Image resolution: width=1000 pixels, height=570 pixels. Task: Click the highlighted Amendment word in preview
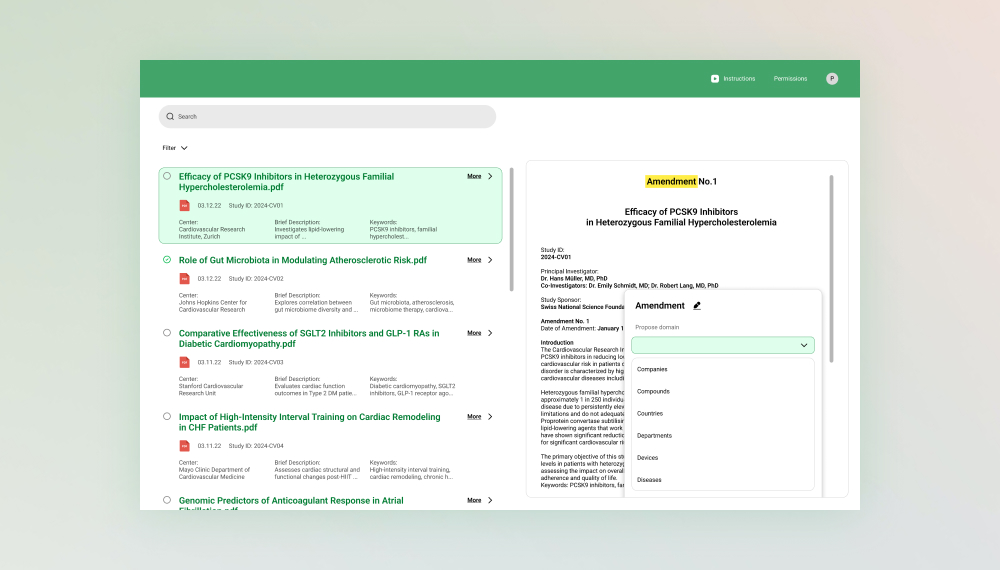coord(671,182)
